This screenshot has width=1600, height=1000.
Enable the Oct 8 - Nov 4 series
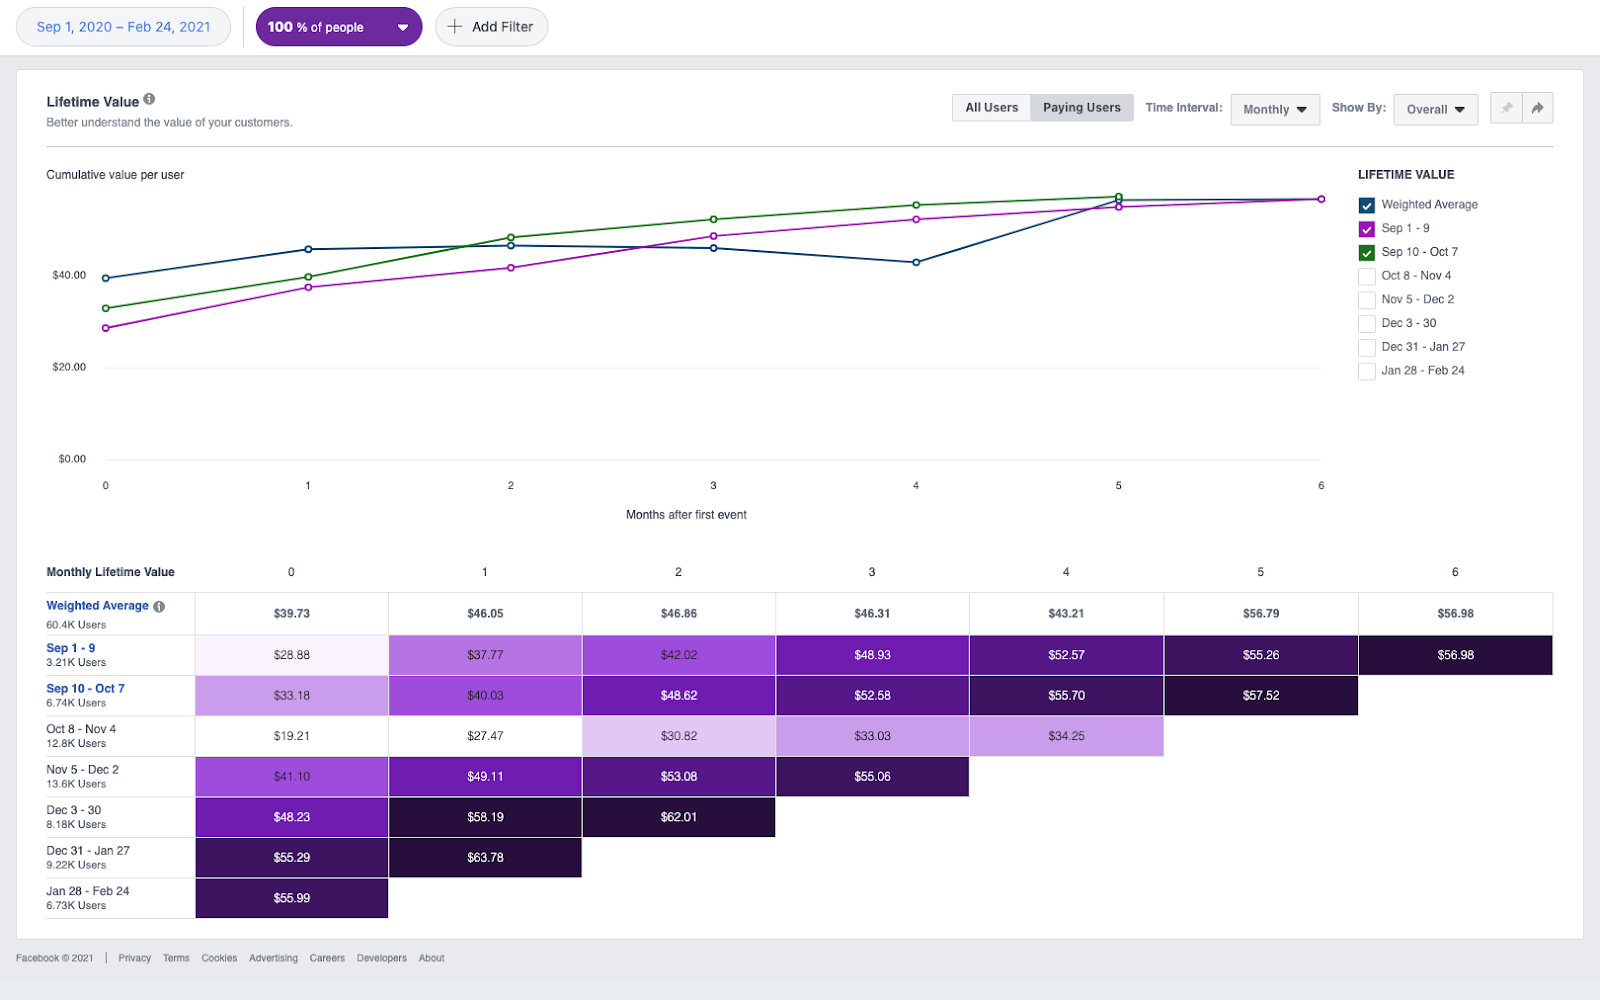(1366, 275)
